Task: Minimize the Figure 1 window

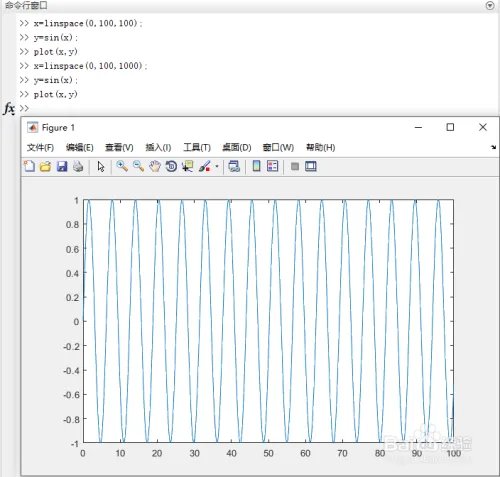Action: coord(418,127)
